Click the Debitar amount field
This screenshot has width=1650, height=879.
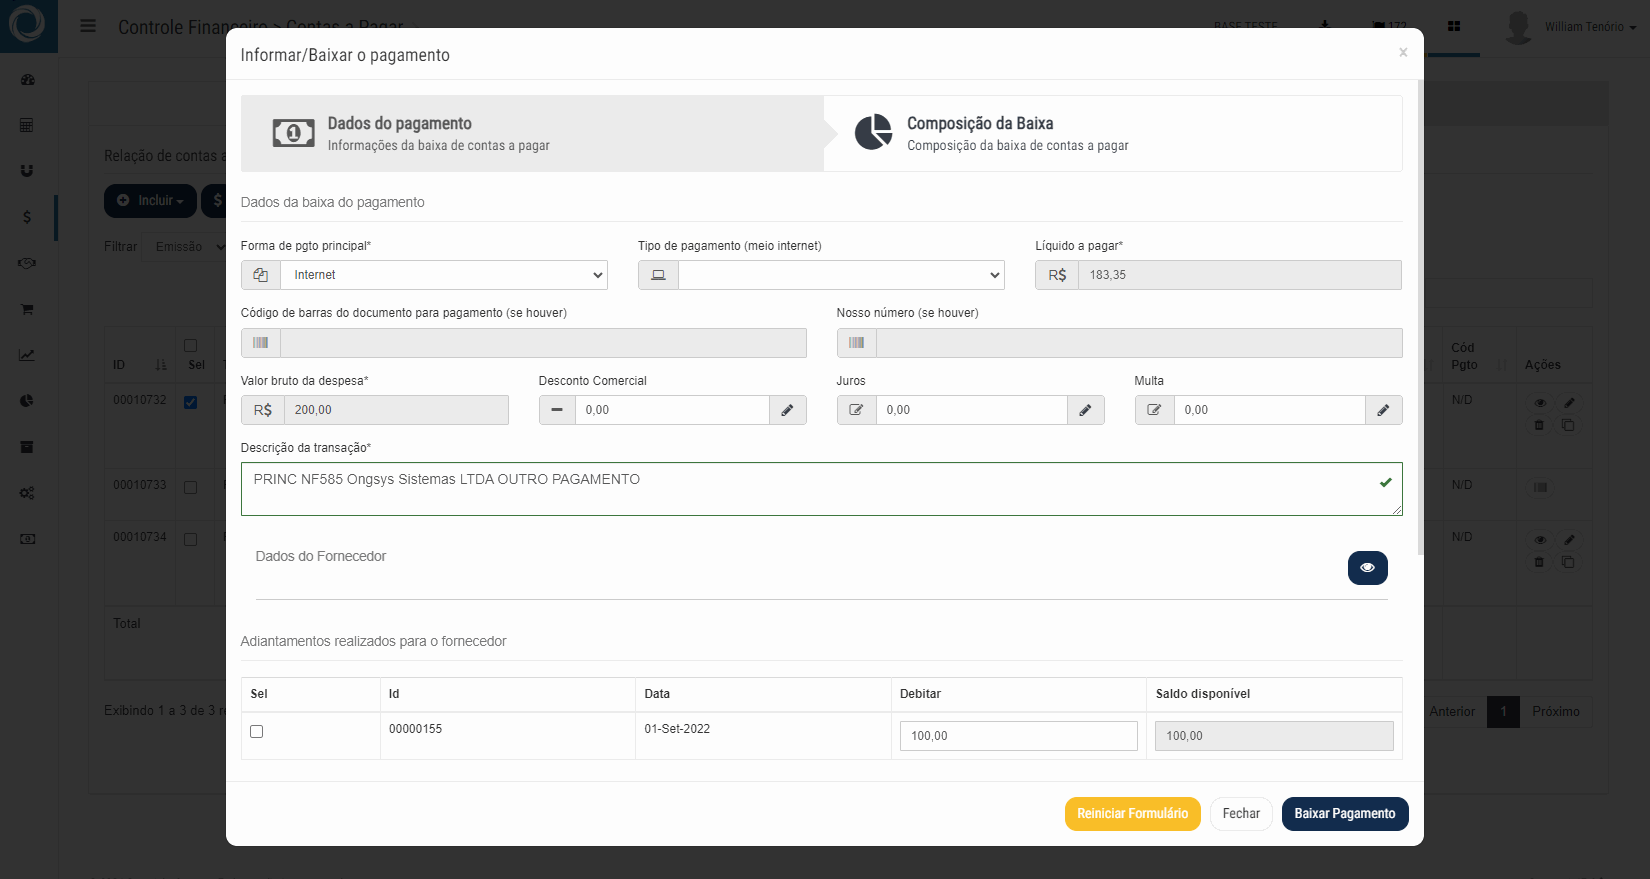pos(1018,736)
